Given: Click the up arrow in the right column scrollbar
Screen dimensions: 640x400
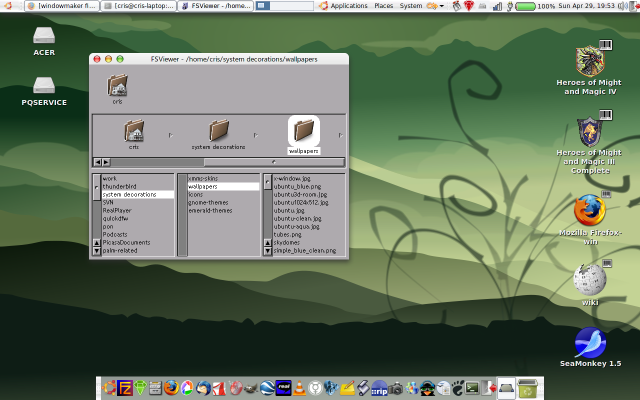Looking at the screenshot, I should coord(267,242).
